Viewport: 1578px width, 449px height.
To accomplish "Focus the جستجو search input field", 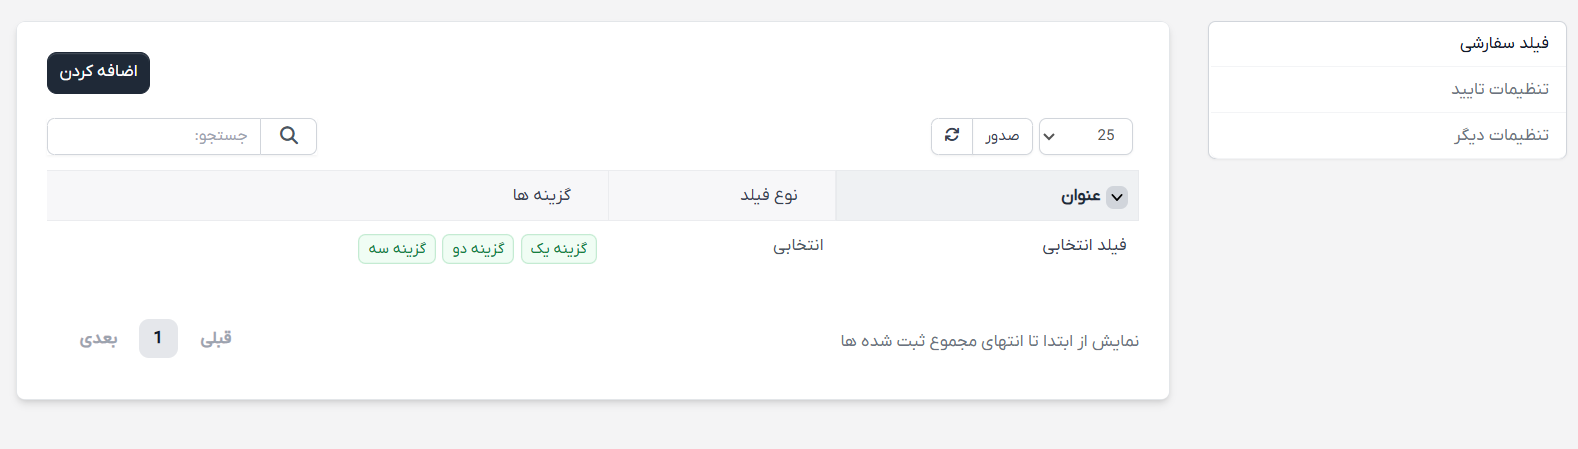I will pyautogui.click(x=154, y=136).
